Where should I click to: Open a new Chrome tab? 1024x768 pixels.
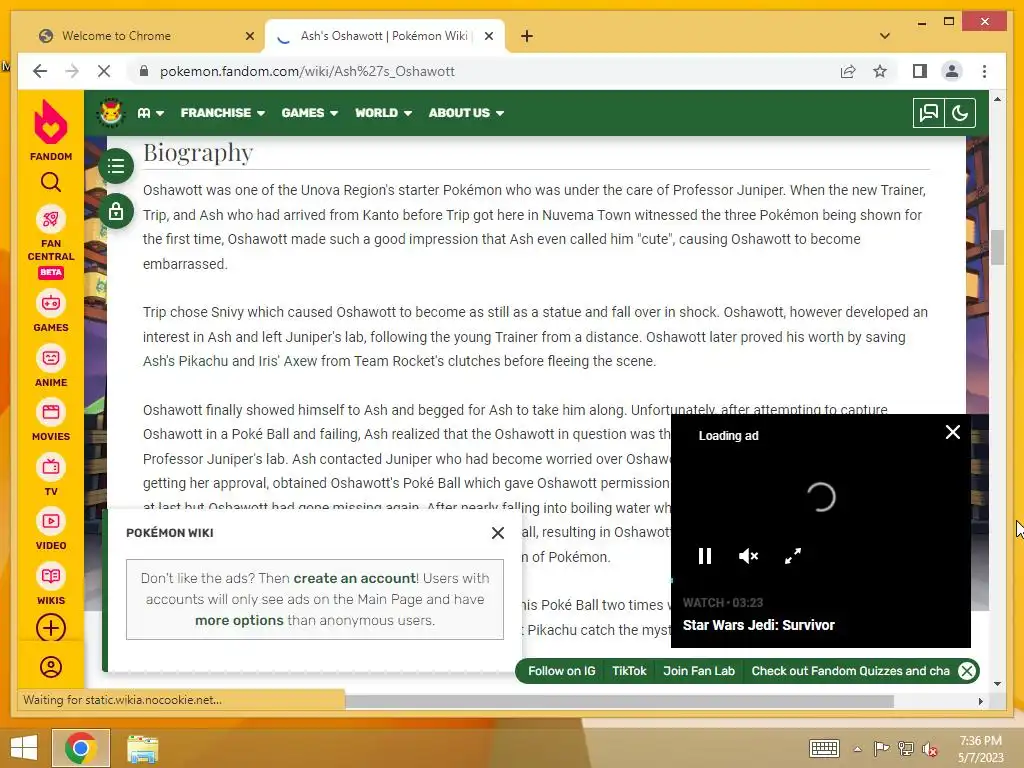[527, 36]
